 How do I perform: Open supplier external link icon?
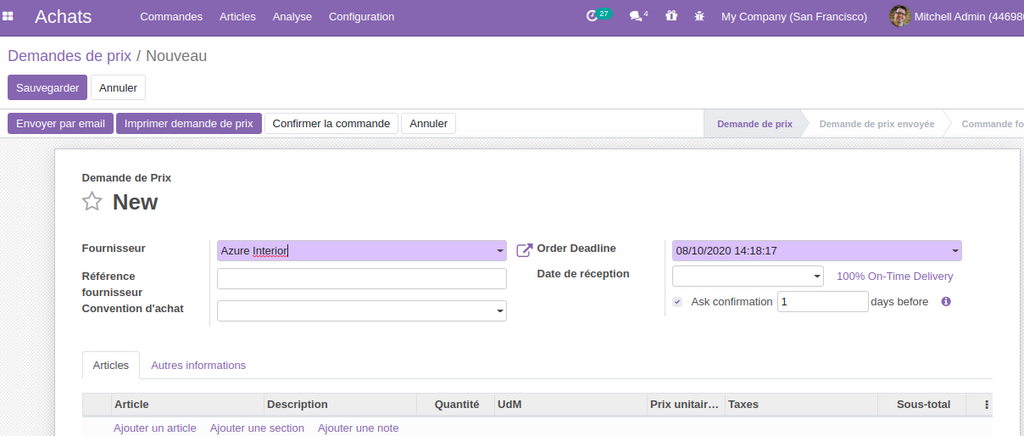524,250
